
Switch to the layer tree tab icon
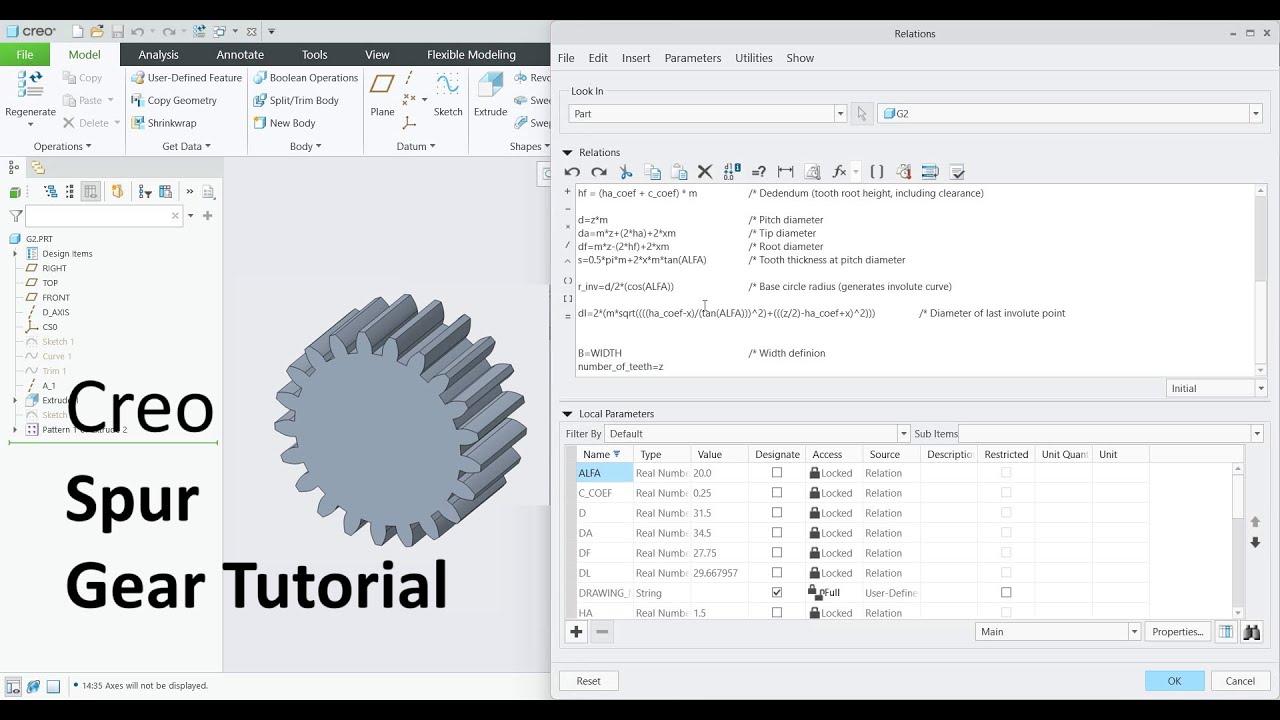tap(38, 168)
